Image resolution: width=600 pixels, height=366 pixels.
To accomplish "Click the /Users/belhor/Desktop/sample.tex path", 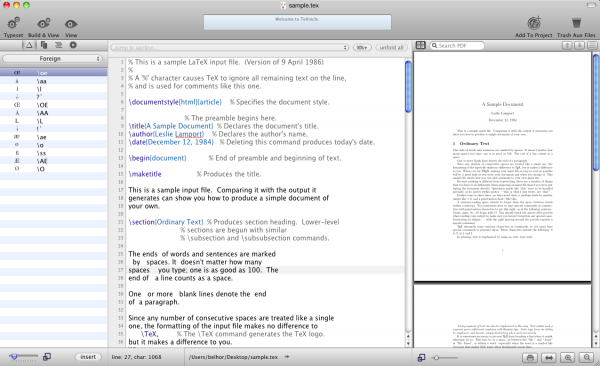I will click(233, 357).
